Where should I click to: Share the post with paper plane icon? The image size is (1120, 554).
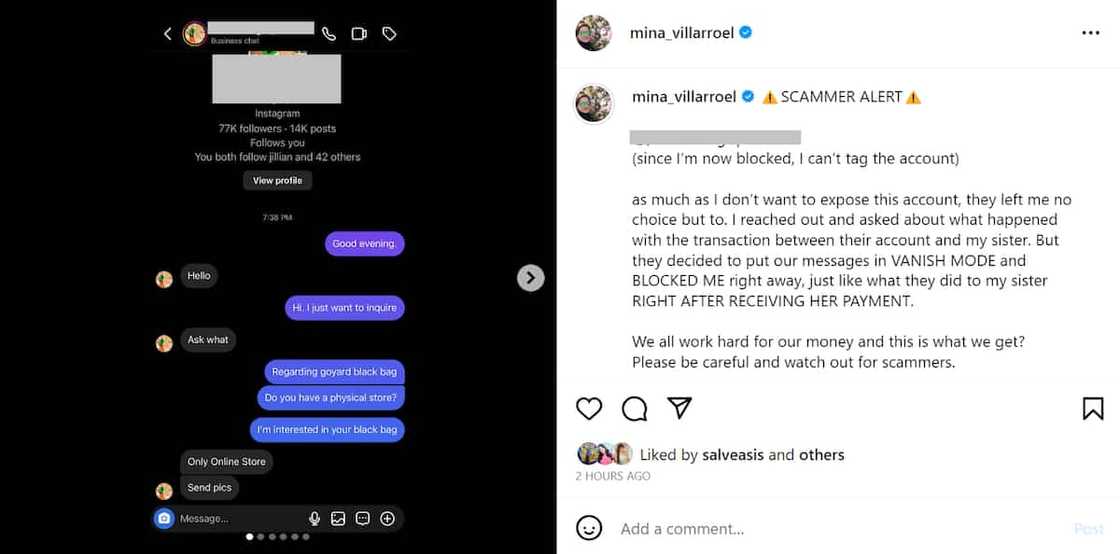coord(680,408)
